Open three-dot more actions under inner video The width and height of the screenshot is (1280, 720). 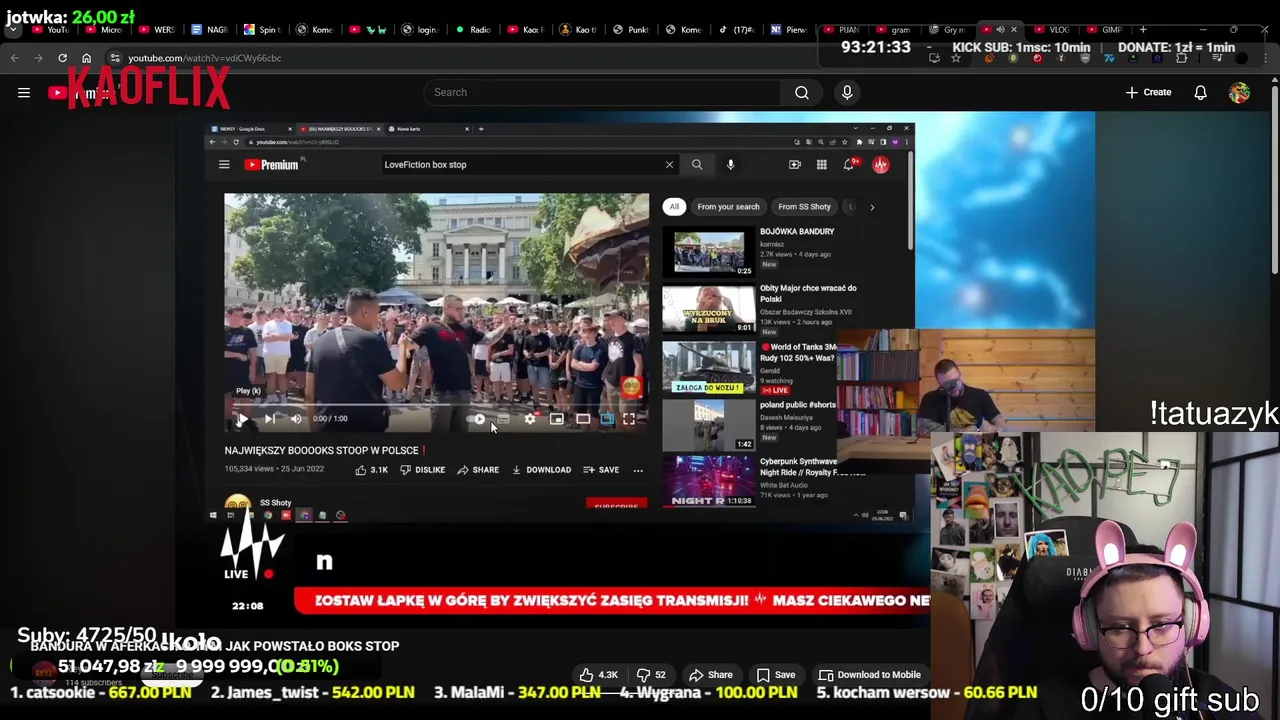tap(638, 470)
